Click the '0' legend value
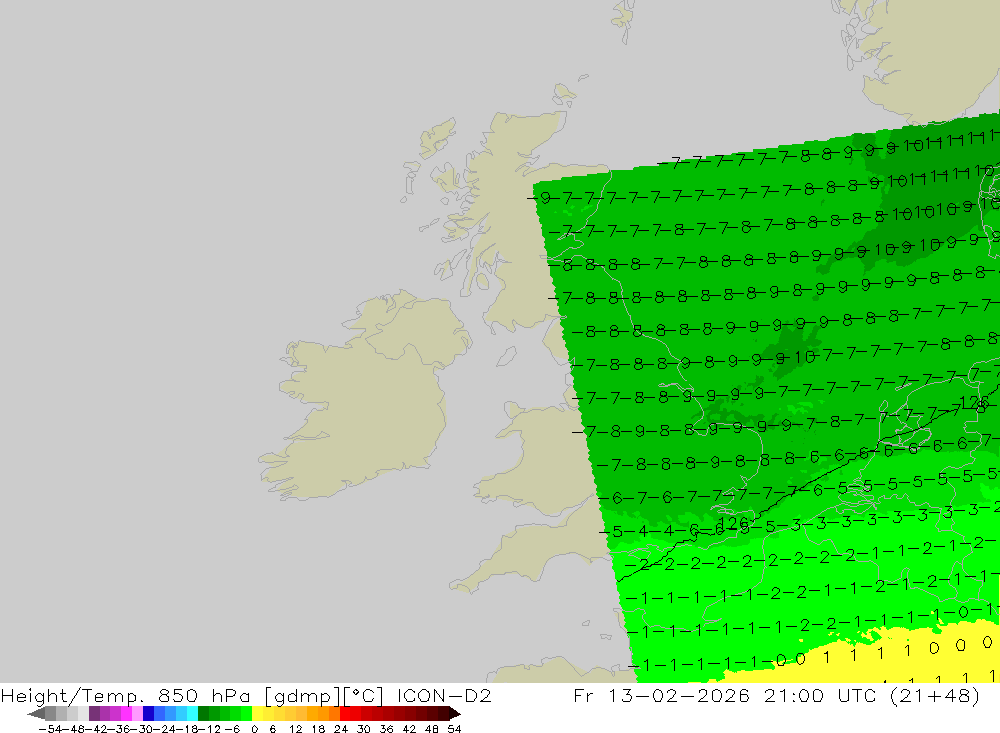The image size is (1000, 733). pos(254,729)
